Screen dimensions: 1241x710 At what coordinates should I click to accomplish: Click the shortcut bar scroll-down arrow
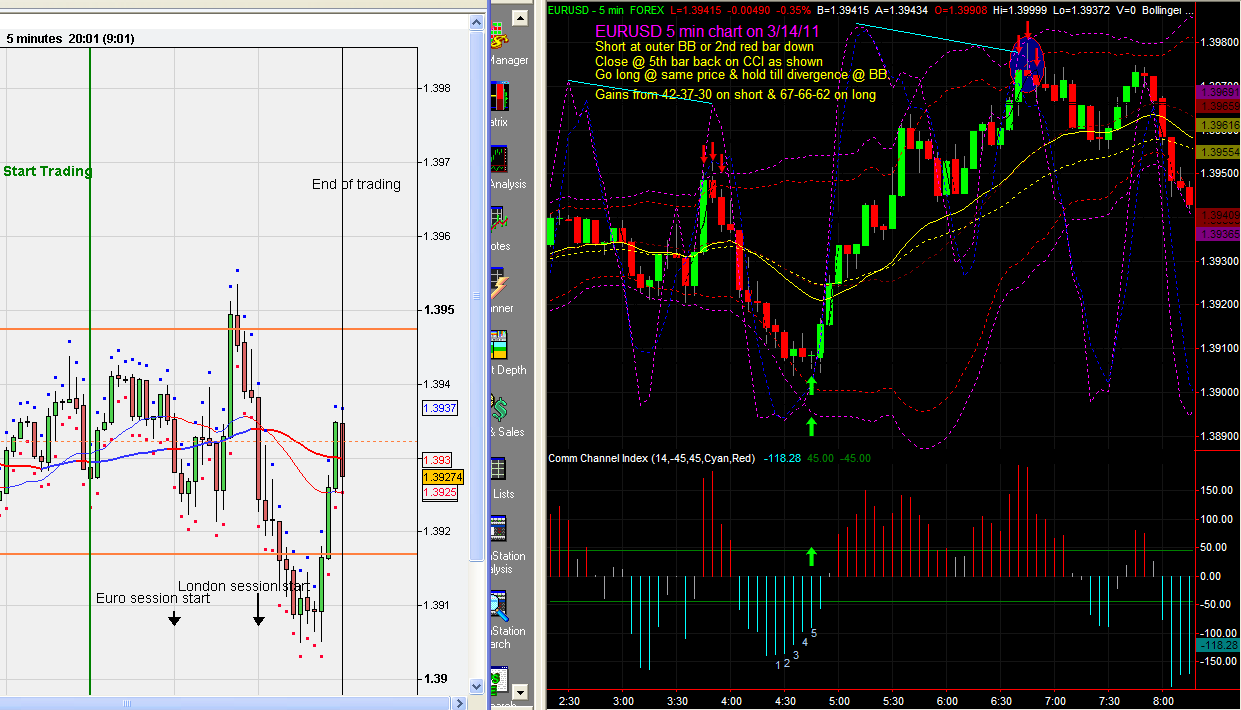point(520,691)
